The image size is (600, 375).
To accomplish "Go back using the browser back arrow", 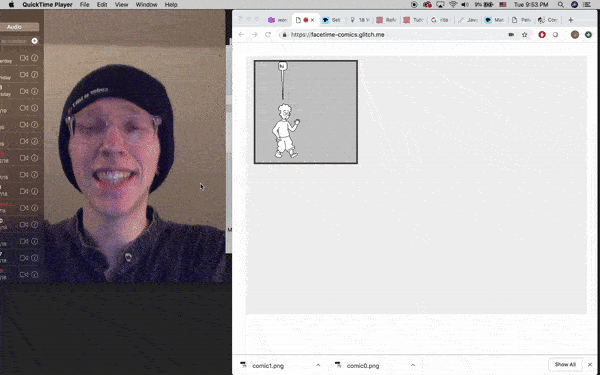I will 241,35.
